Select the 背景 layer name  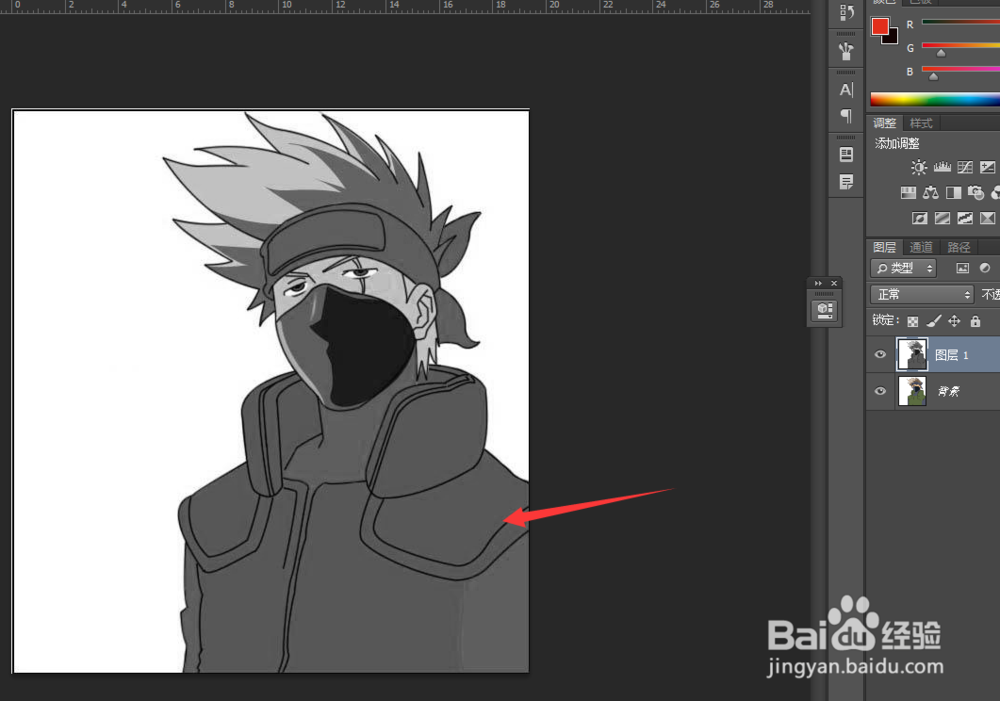948,391
